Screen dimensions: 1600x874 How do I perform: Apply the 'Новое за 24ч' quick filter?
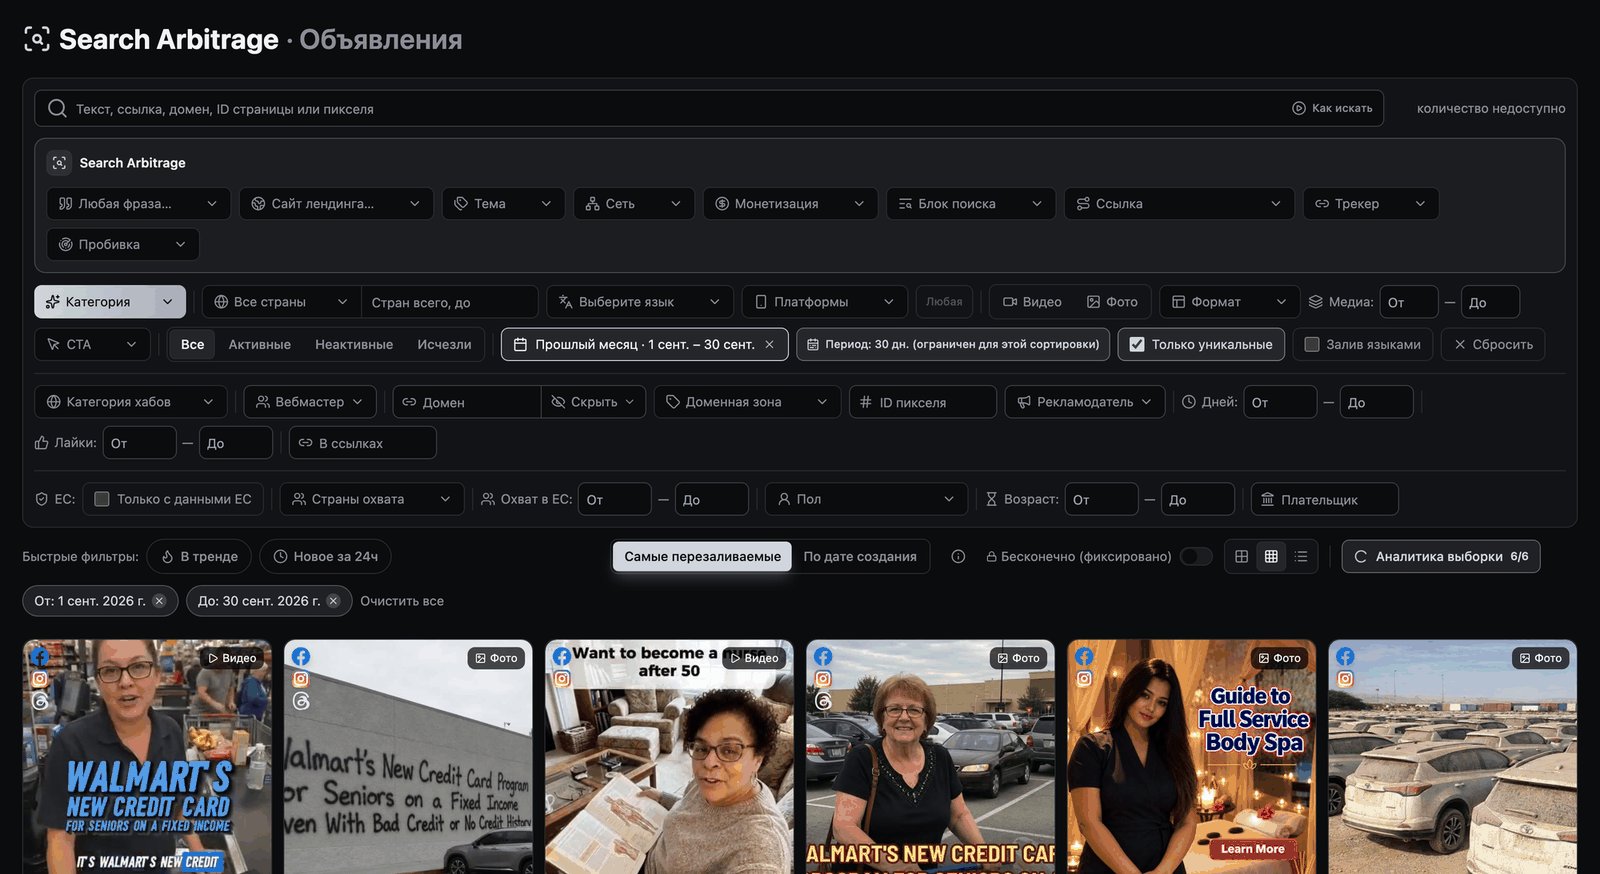click(325, 557)
